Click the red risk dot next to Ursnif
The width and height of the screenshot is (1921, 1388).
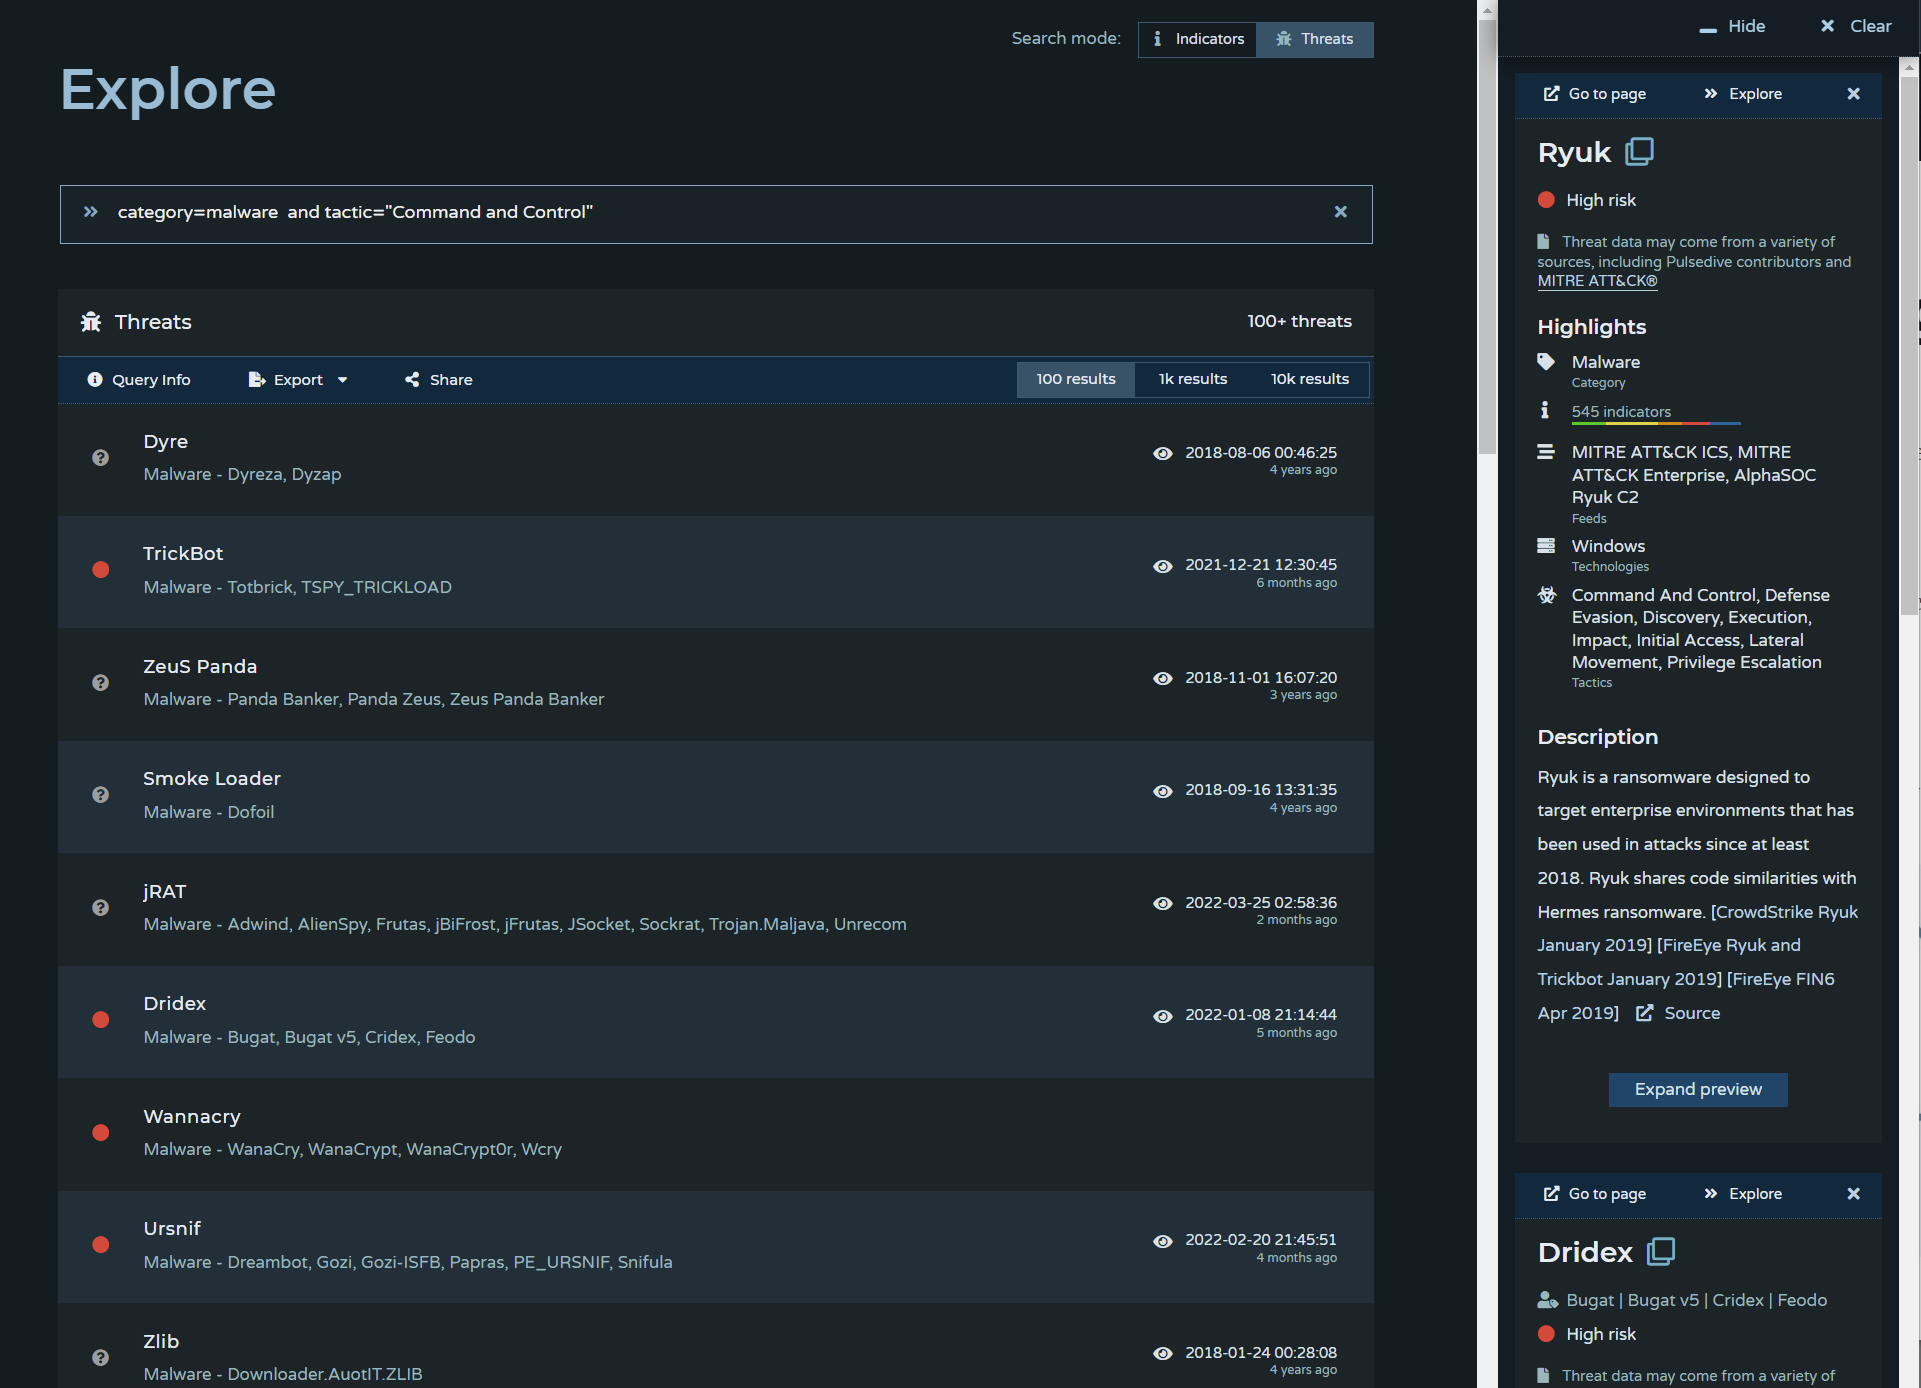[100, 1245]
